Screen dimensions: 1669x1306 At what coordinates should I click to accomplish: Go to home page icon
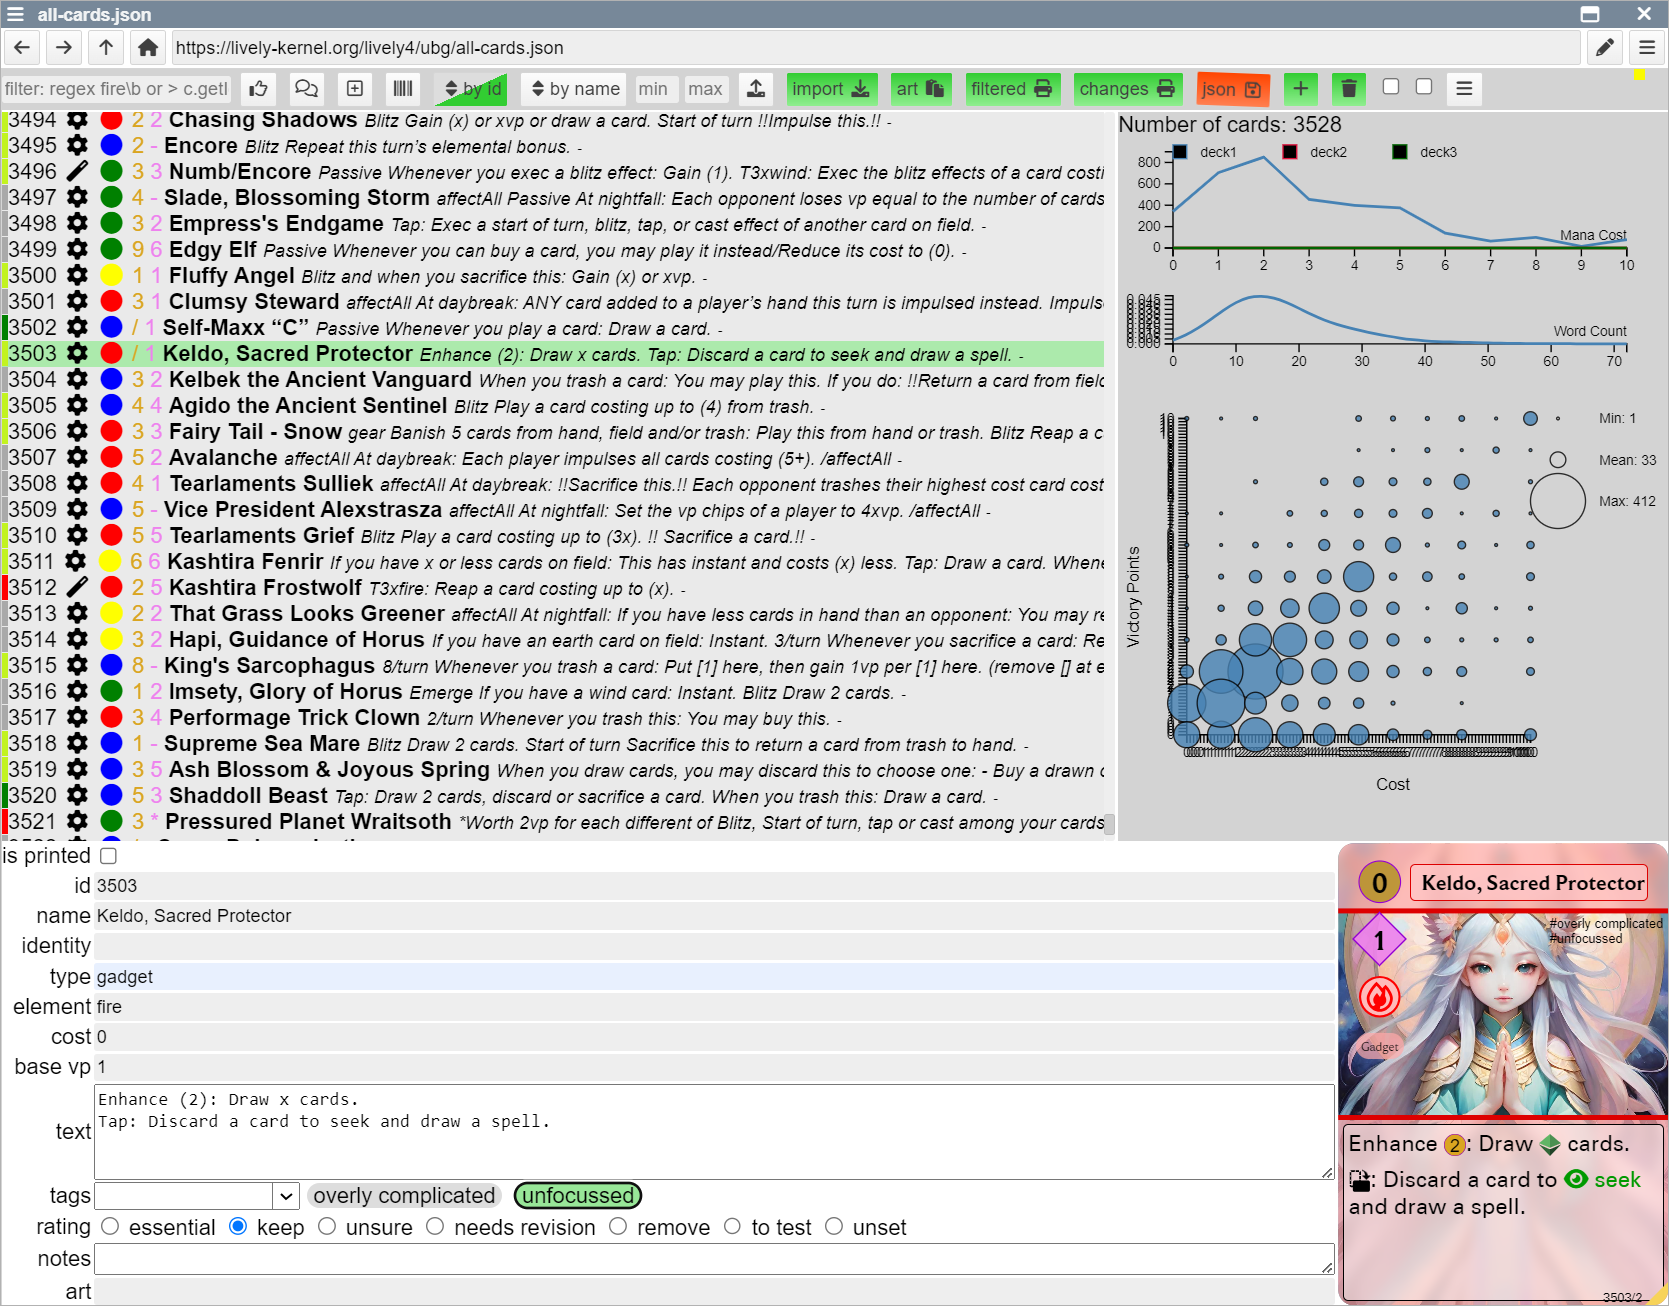(x=148, y=47)
